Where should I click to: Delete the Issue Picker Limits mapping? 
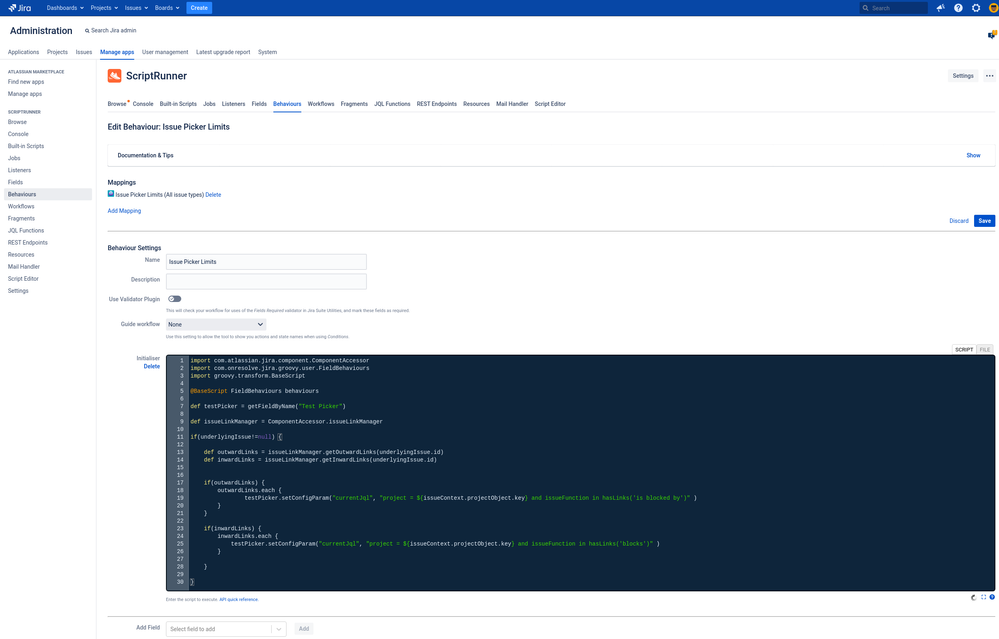tap(213, 195)
